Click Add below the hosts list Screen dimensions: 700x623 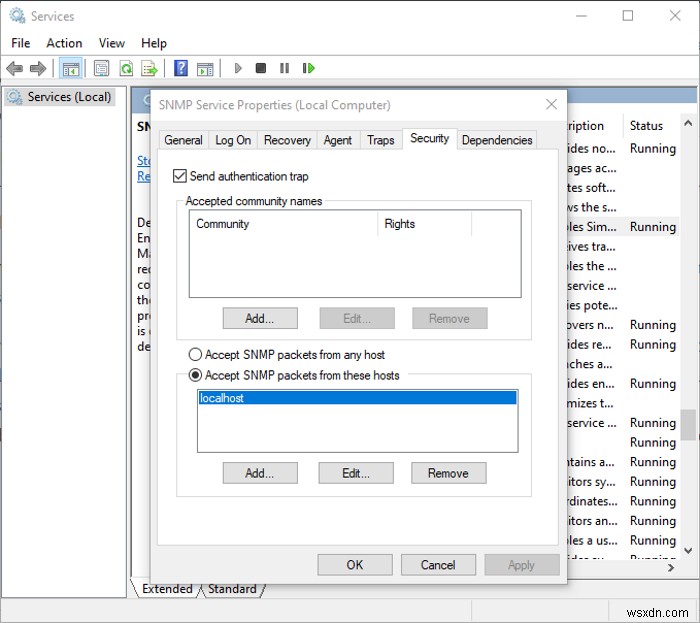point(260,473)
